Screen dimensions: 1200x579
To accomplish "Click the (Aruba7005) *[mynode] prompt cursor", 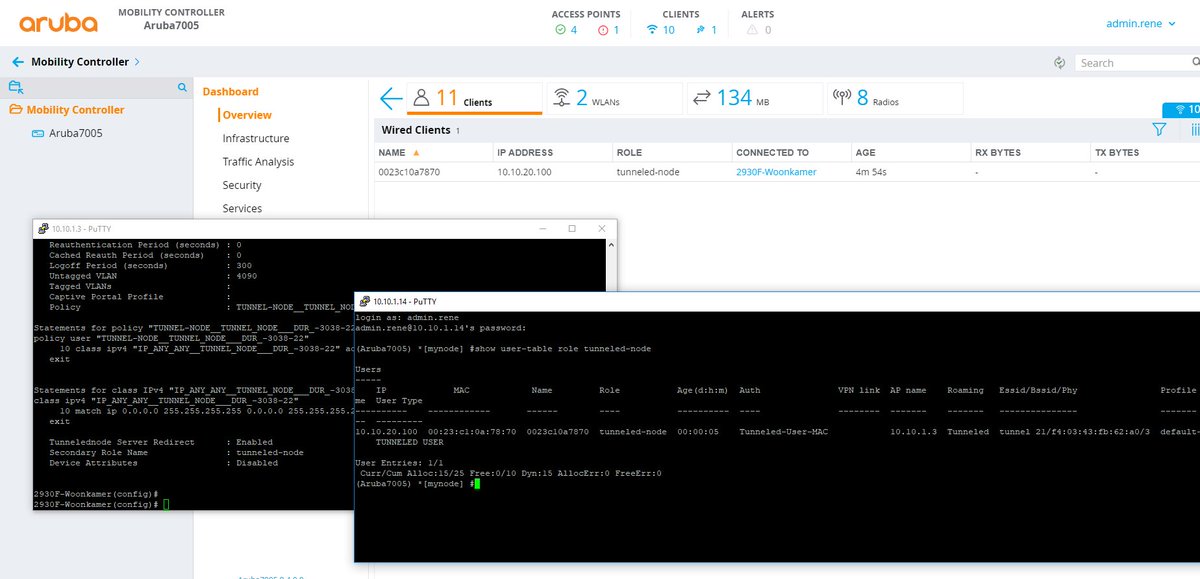I will (x=477, y=483).
